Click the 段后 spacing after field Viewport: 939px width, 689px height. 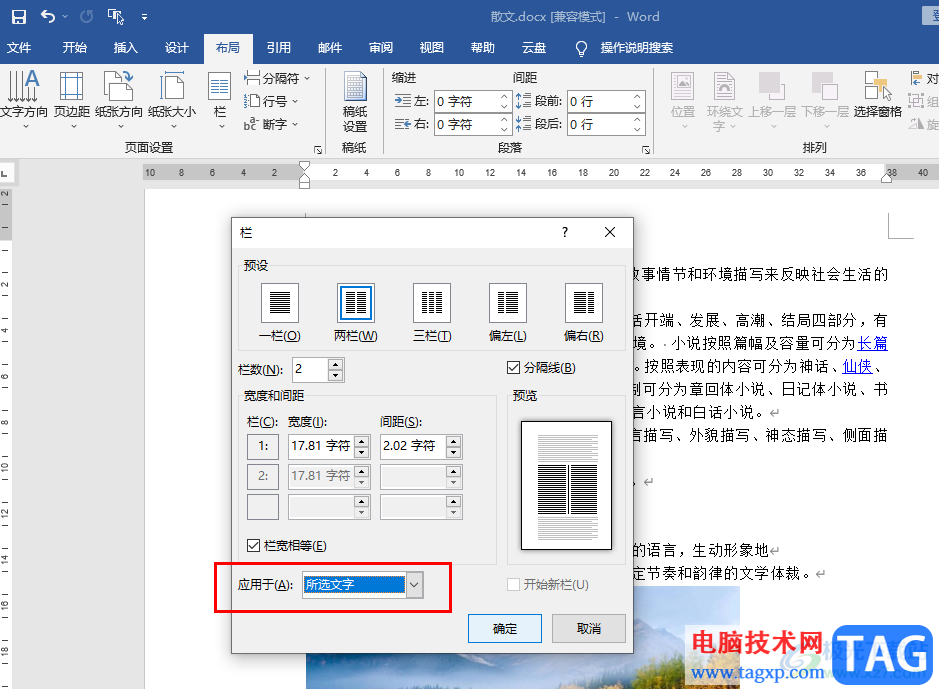[599, 125]
